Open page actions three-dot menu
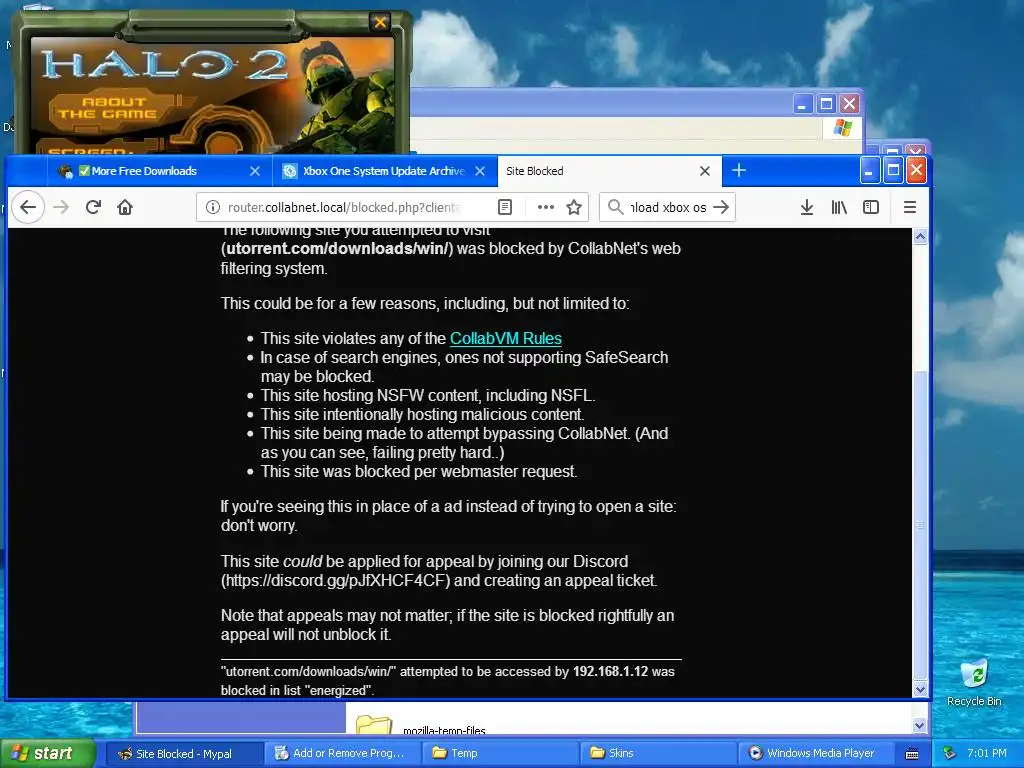The width and height of the screenshot is (1024, 768). click(x=545, y=208)
